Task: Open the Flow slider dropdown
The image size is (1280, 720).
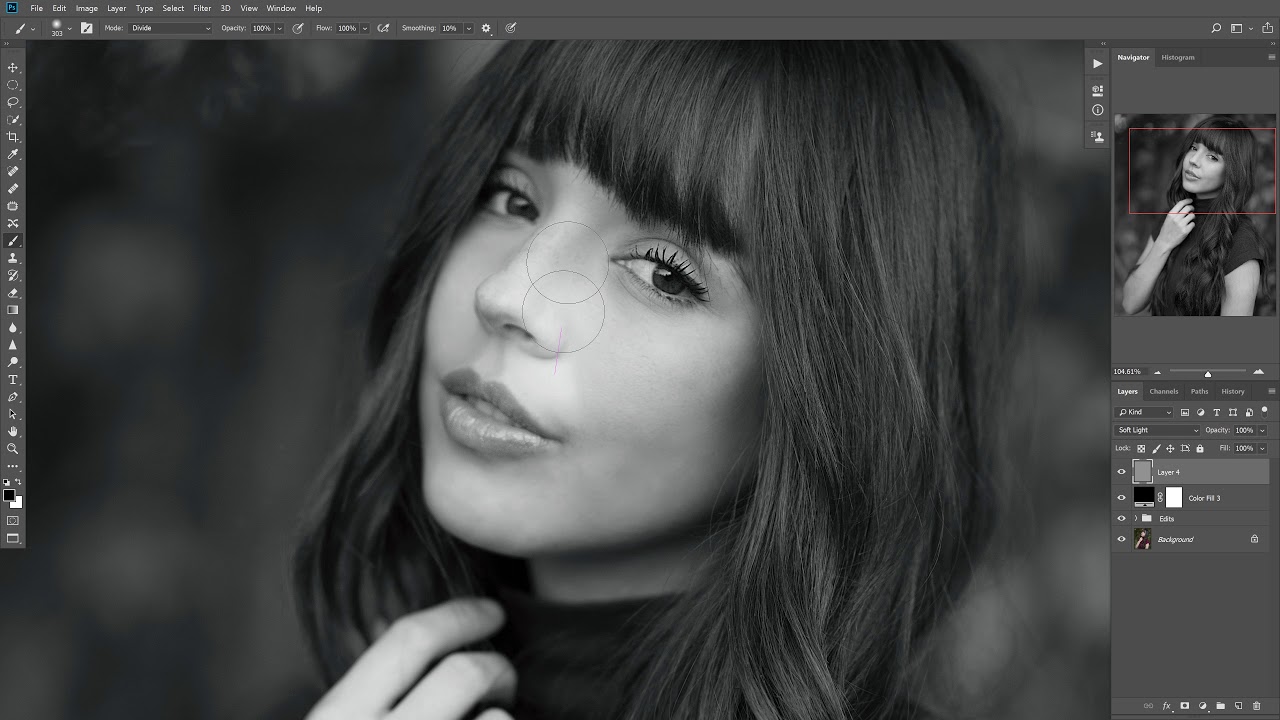Action: point(364,28)
